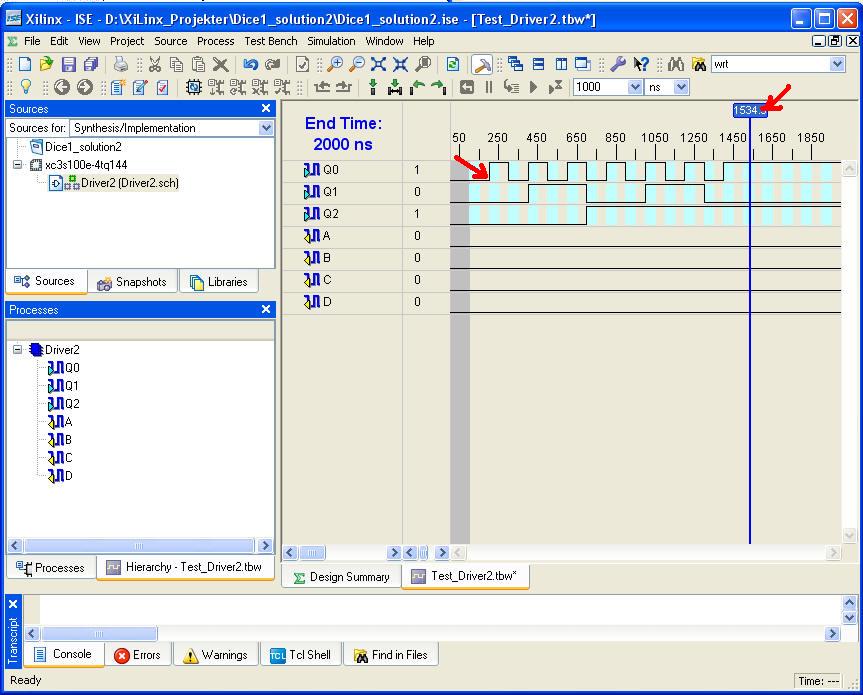Viewport: 863px width, 695px height.
Task: Close the Processes panel
Action: pos(266,309)
